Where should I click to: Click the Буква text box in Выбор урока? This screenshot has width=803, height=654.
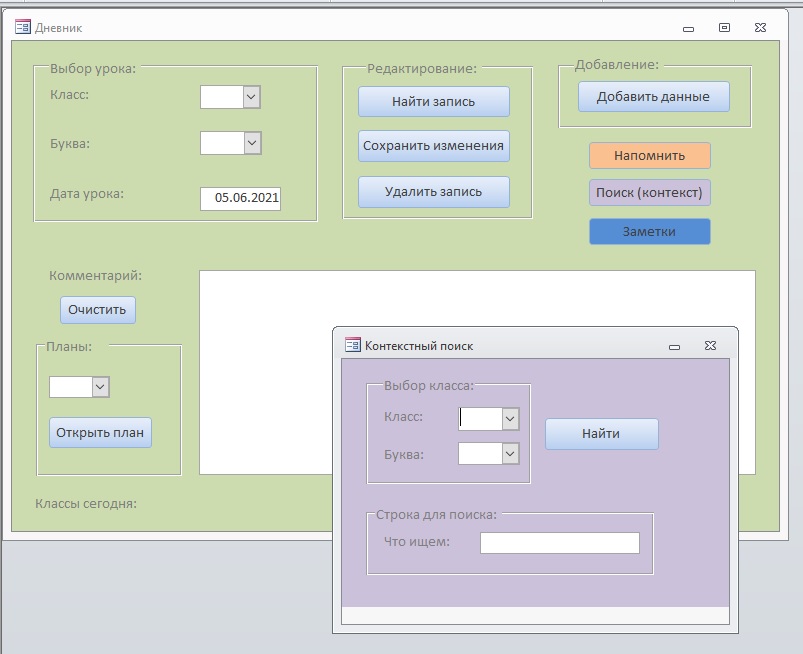click(222, 143)
